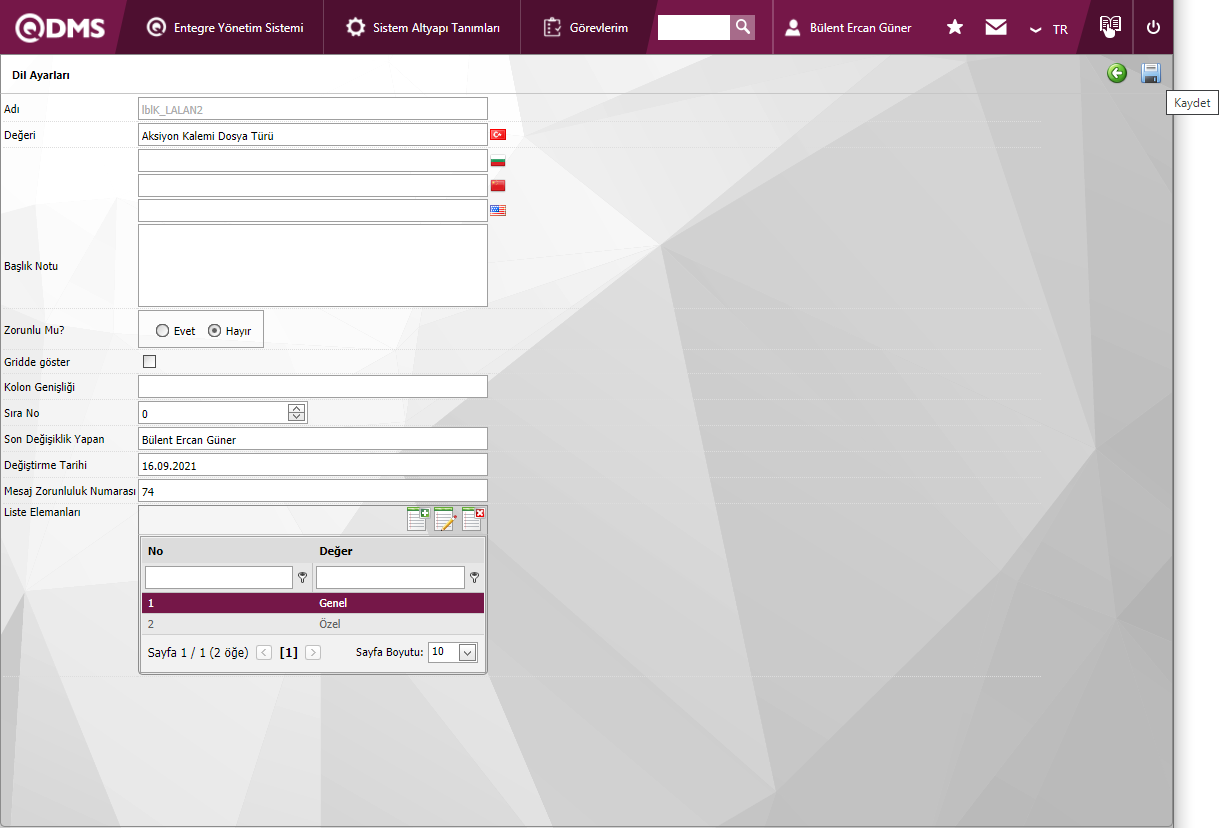Focus the Bulgarian value field

tap(313, 161)
